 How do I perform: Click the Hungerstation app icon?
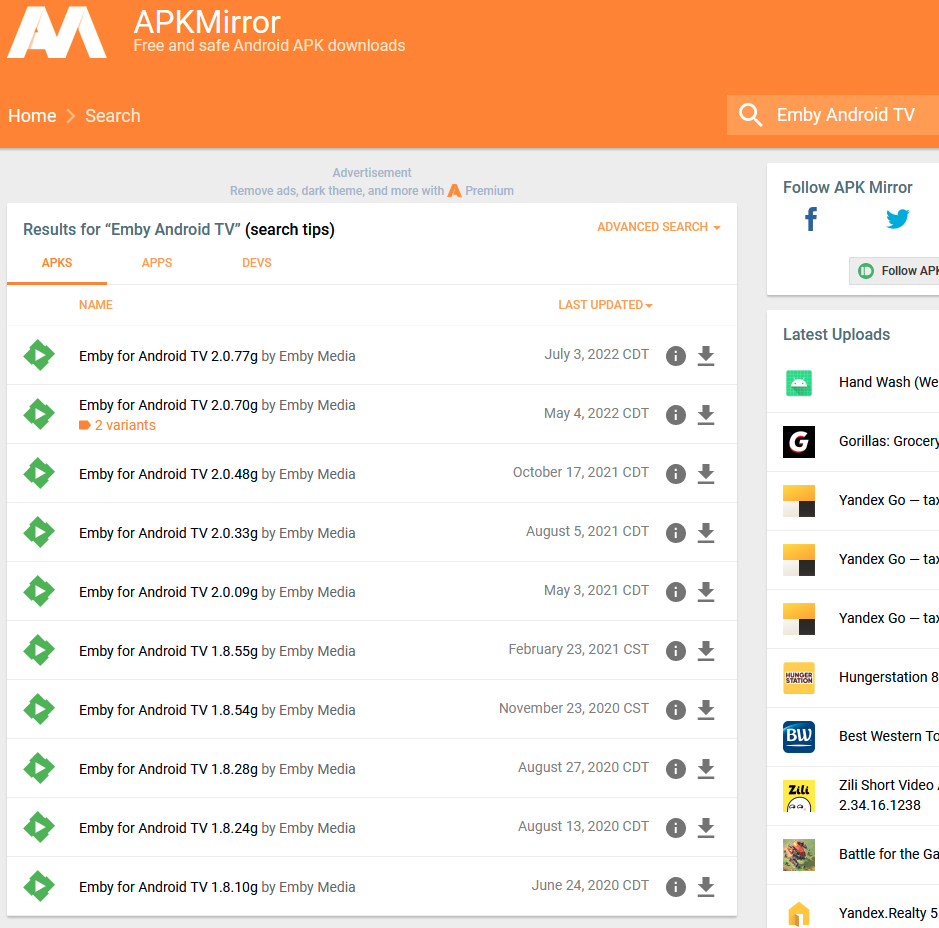pos(799,678)
